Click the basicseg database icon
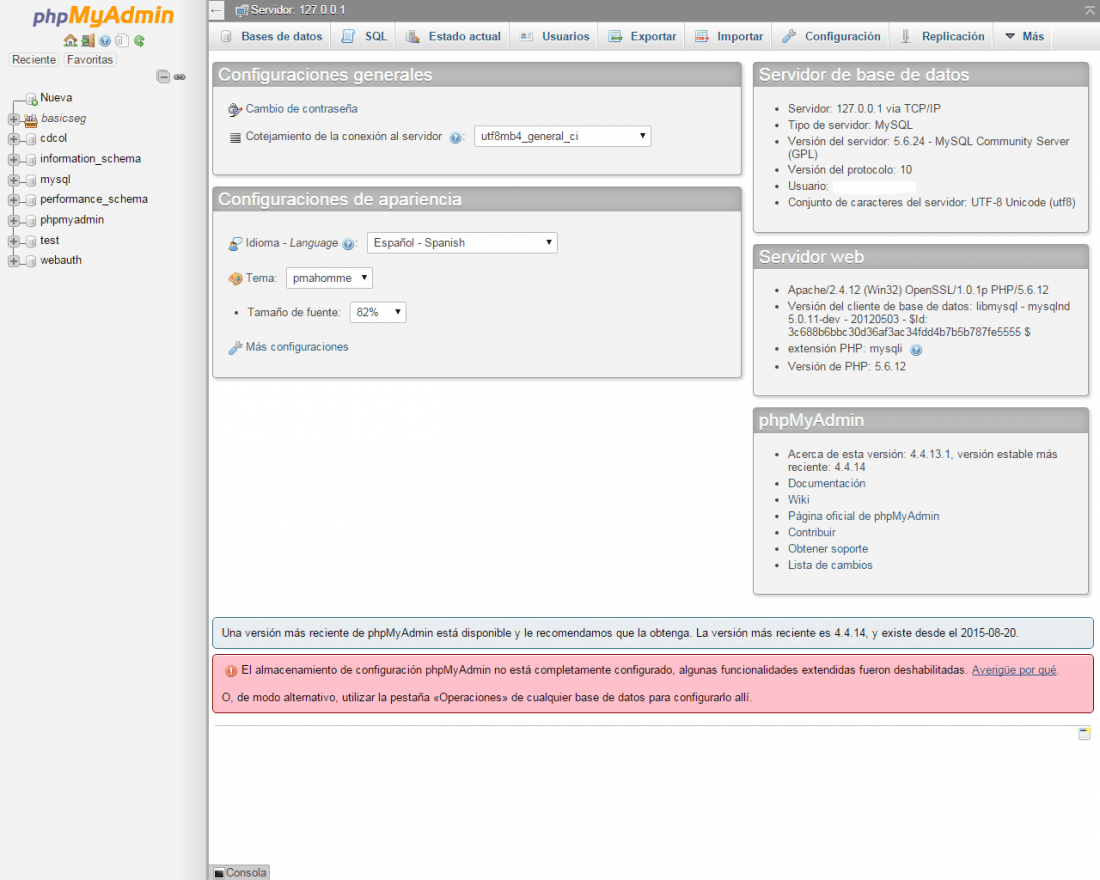This screenshot has width=1100, height=880. point(30,119)
